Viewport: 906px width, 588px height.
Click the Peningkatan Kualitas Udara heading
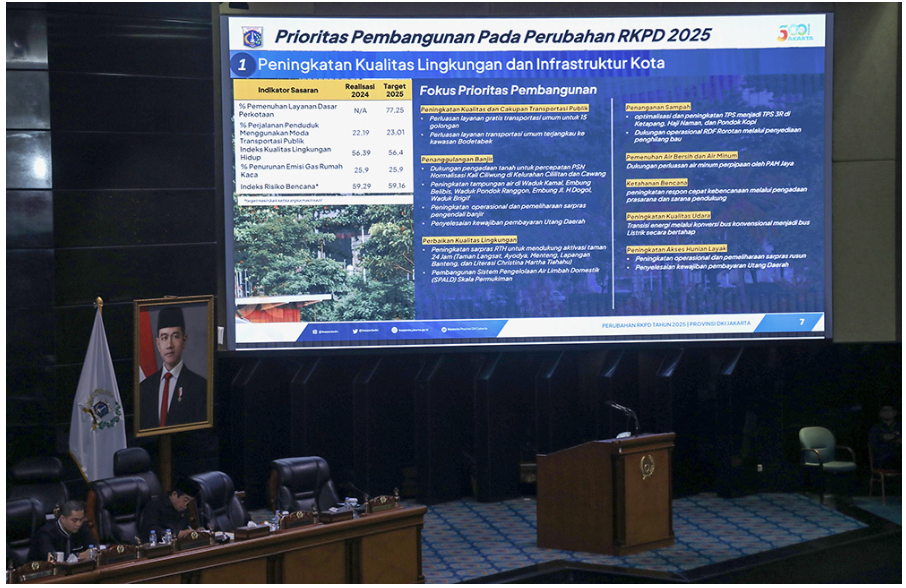[668, 215]
